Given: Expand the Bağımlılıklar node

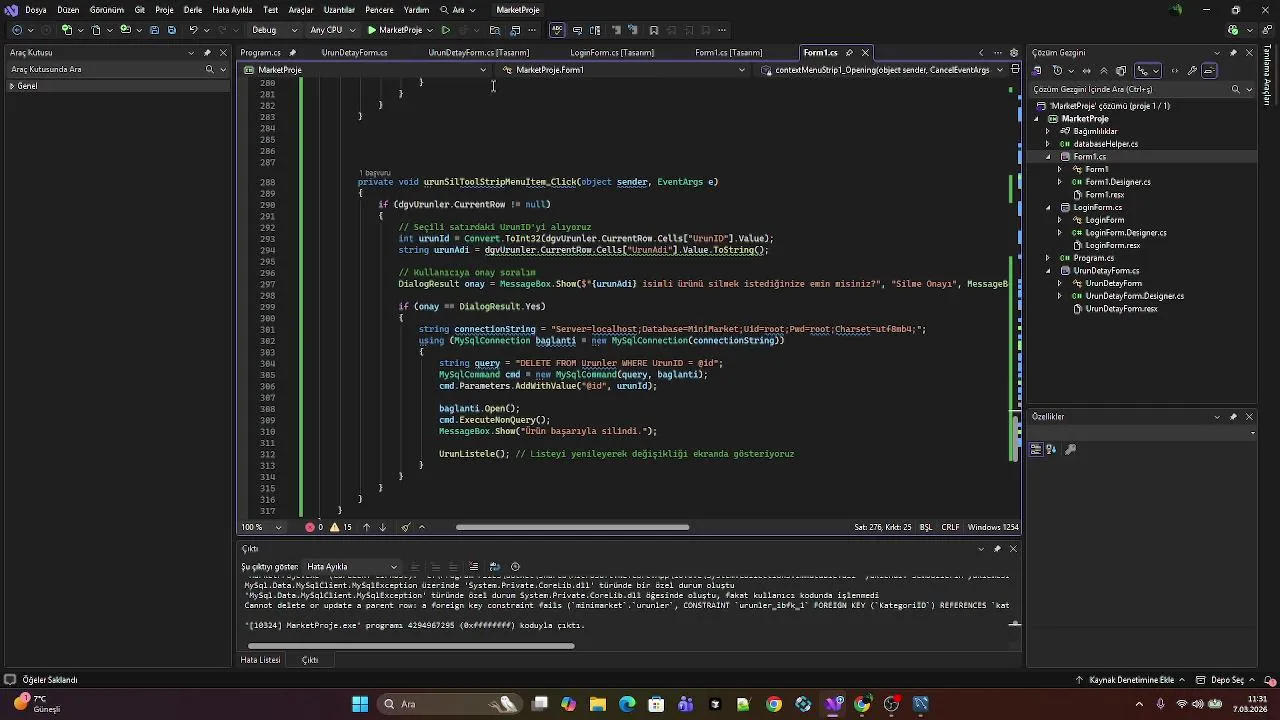Looking at the screenshot, I should click(1048, 131).
